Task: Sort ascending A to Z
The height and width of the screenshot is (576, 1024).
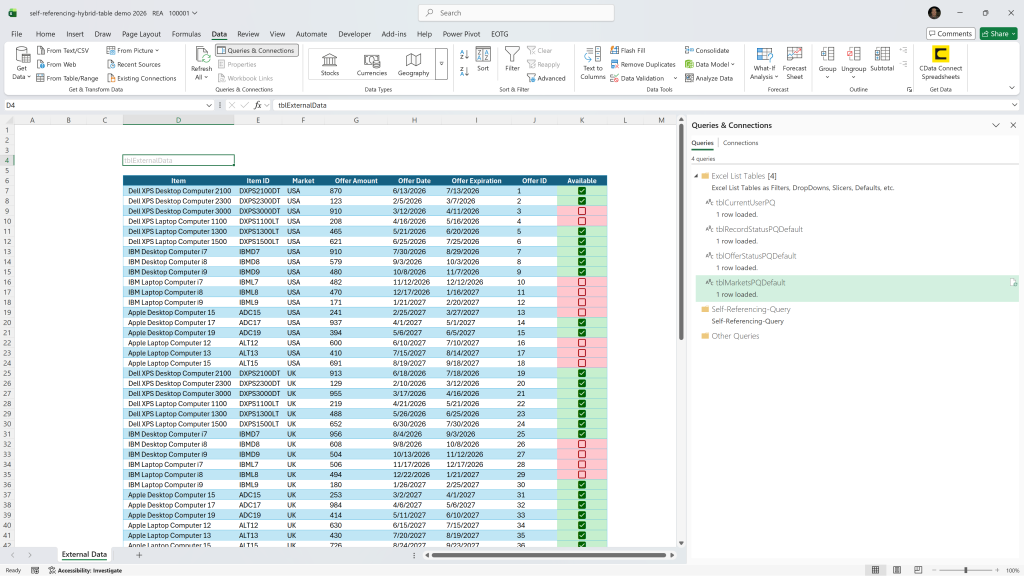Action: coord(464,55)
